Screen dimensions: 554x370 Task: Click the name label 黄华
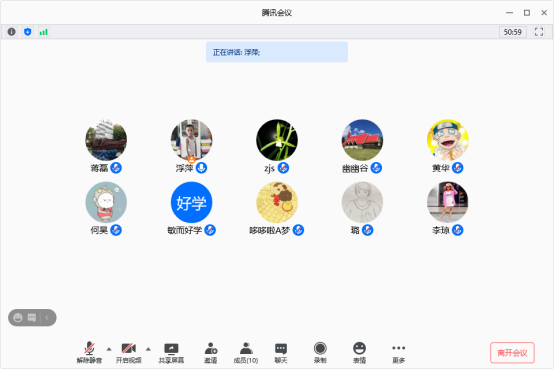(x=441, y=168)
